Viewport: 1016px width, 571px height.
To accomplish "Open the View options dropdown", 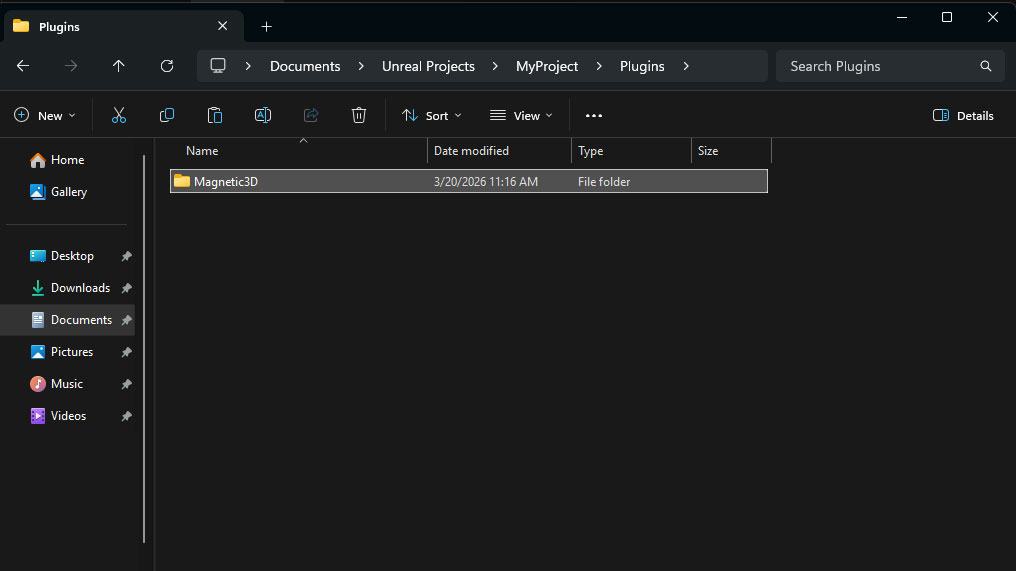I will [521, 116].
